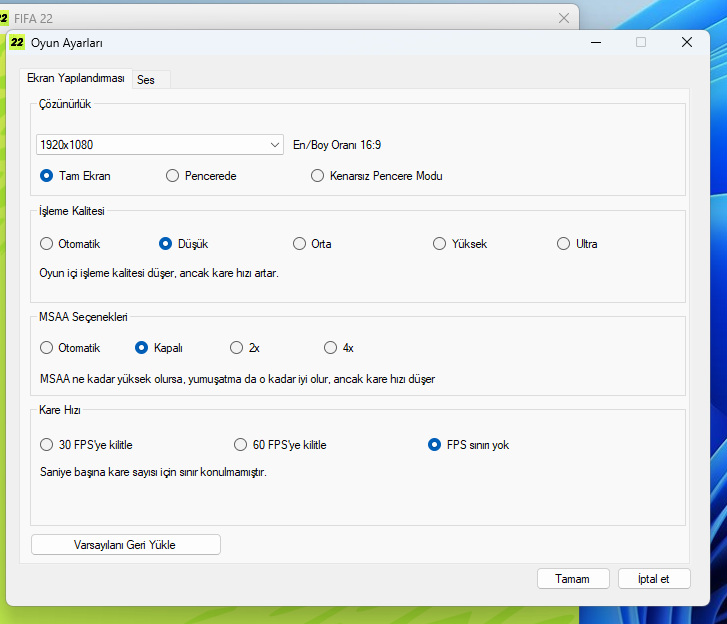The width and height of the screenshot is (727, 624).
Task: Switch to the Ses tab
Action: click(151, 80)
